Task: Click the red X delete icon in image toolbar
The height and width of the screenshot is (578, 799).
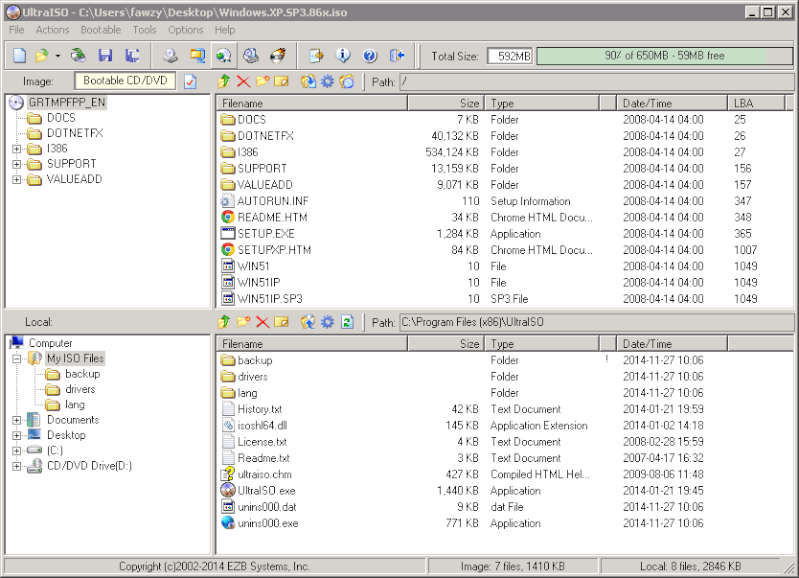Action: (x=244, y=82)
